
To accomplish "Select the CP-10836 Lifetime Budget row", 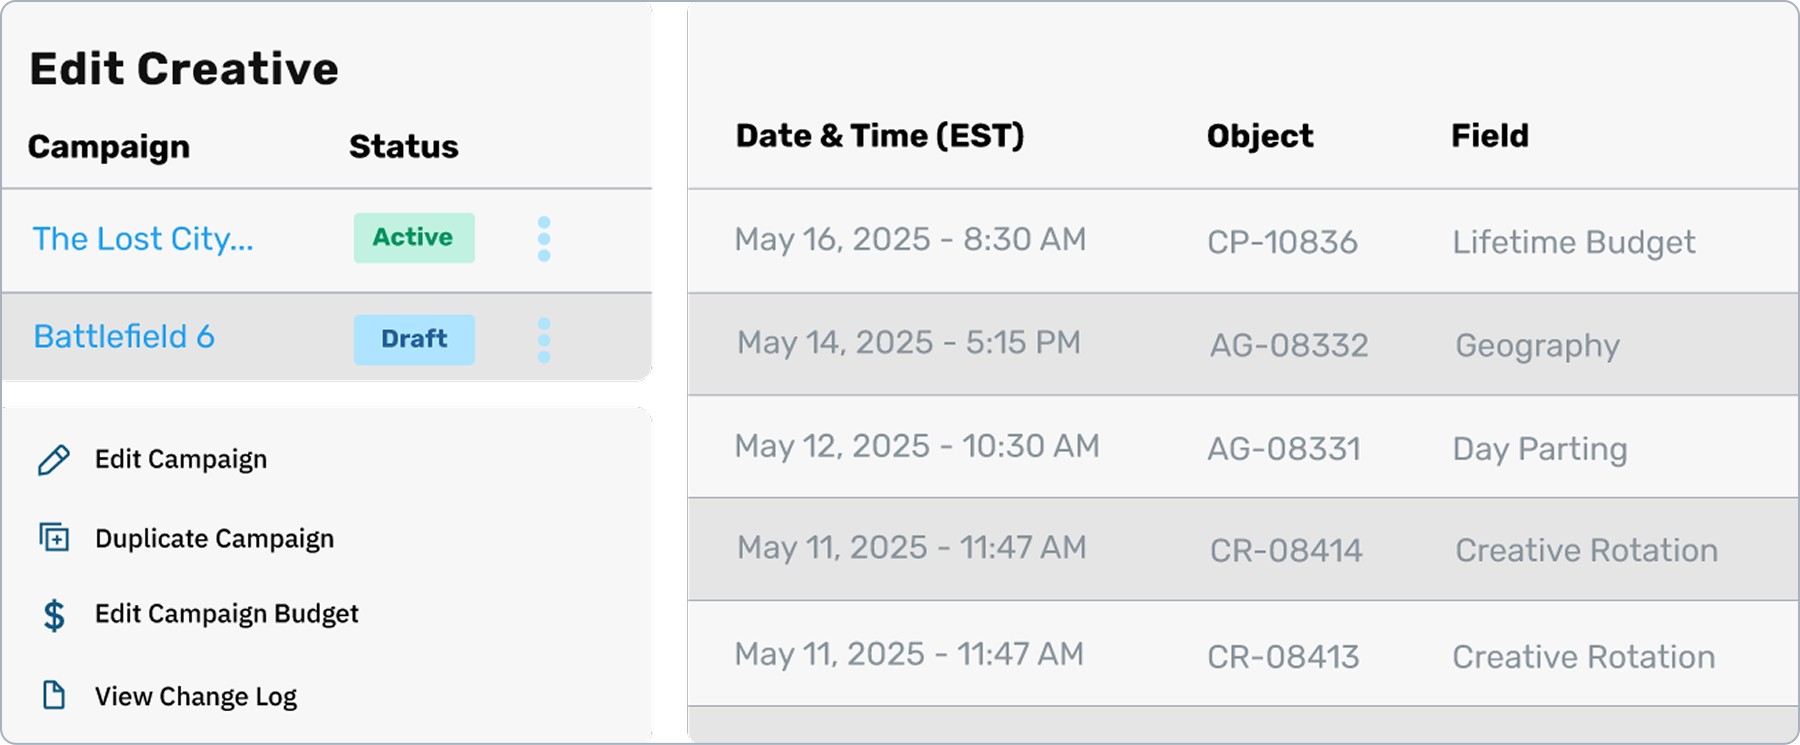I will (x=1240, y=241).
